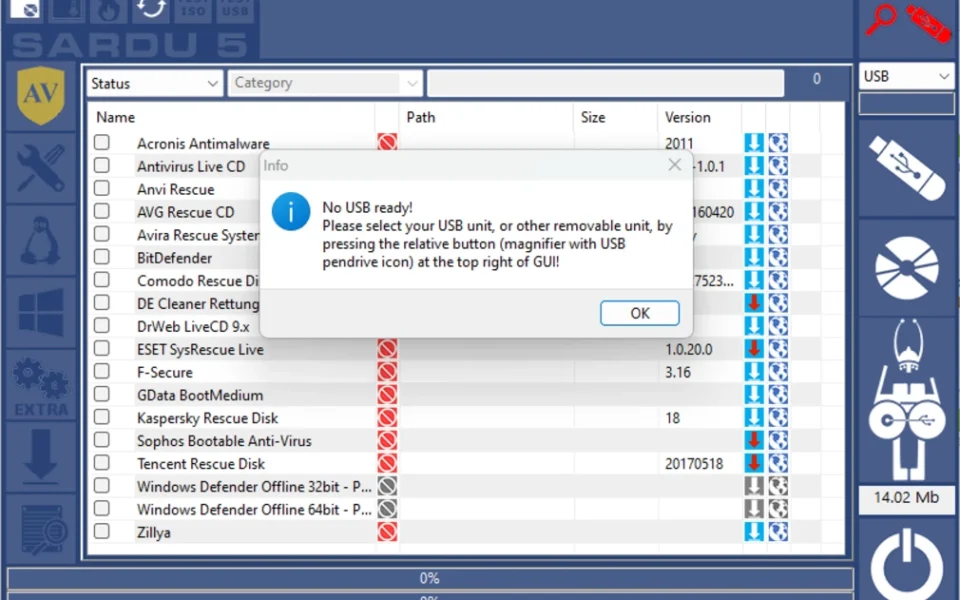The width and height of the screenshot is (960, 600).
Task: Open the downloader arrow sidebar icon
Action: (40, 456)
